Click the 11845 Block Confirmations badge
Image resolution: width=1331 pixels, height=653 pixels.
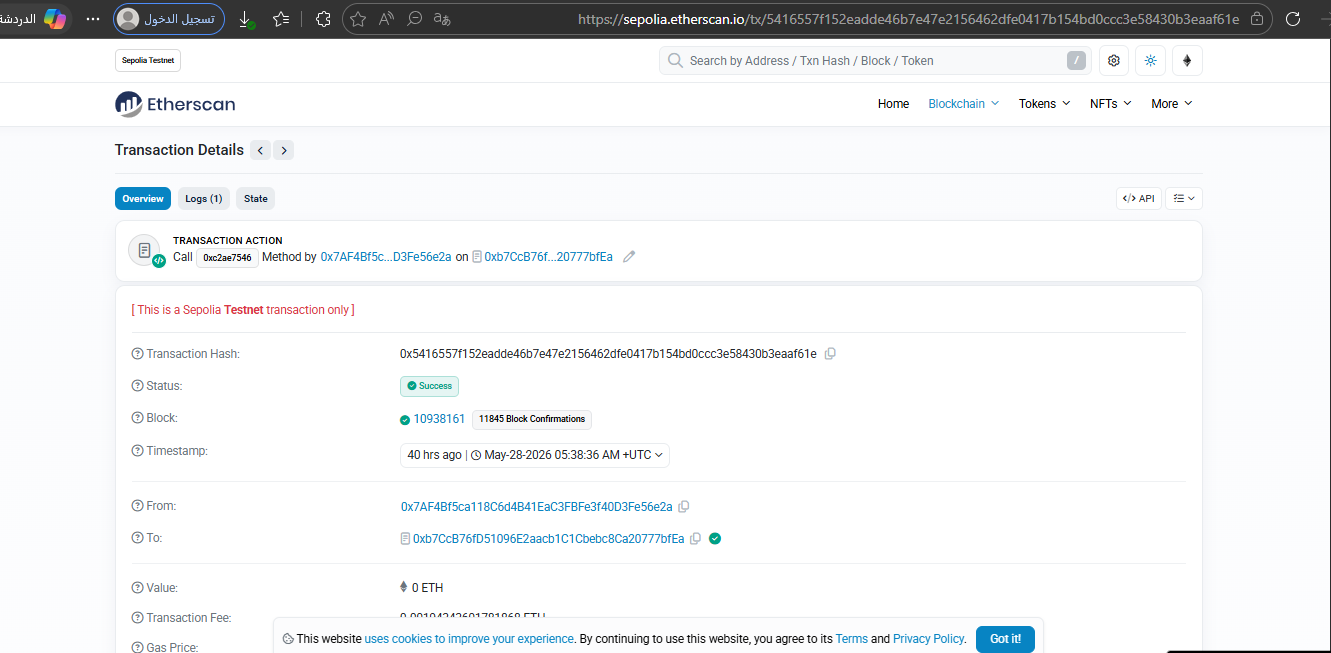[x=532, y=419]
